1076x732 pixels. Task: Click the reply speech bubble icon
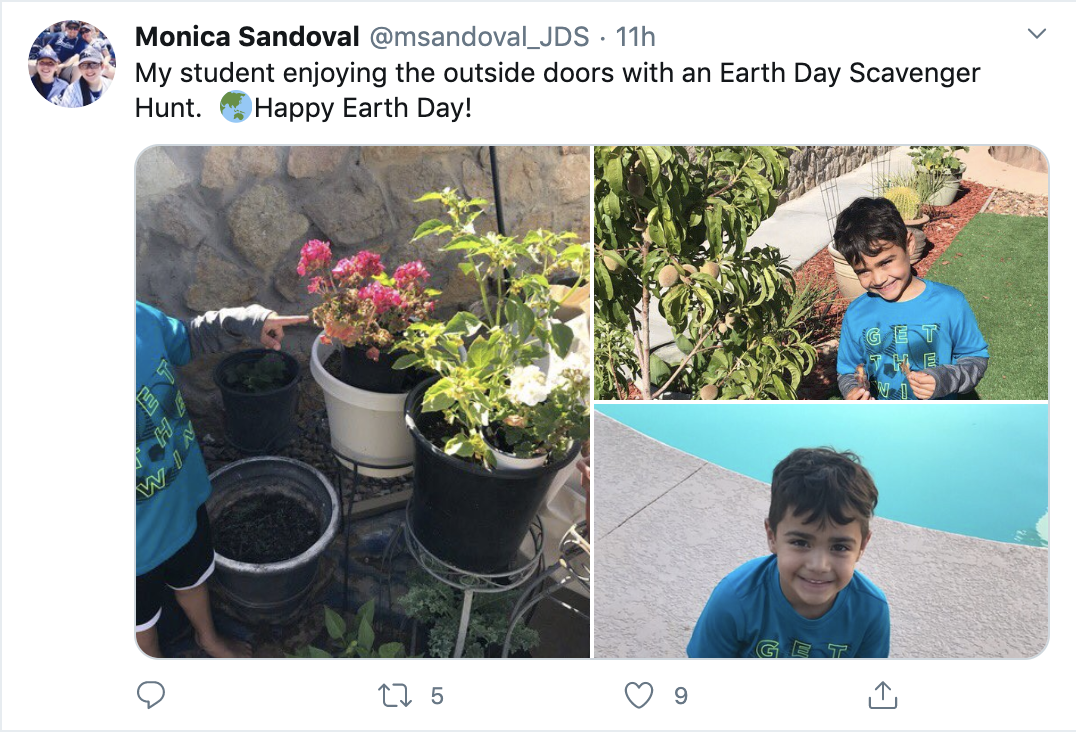150,695
